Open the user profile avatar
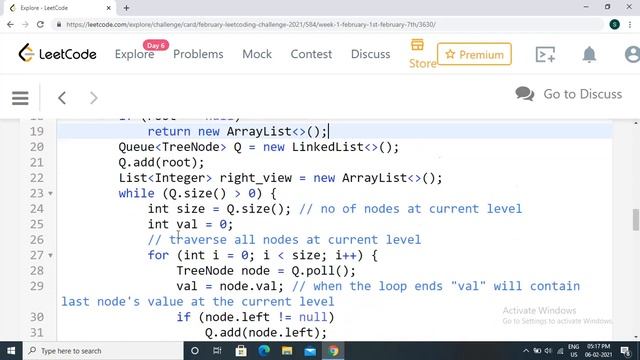 tap(632, 54)
